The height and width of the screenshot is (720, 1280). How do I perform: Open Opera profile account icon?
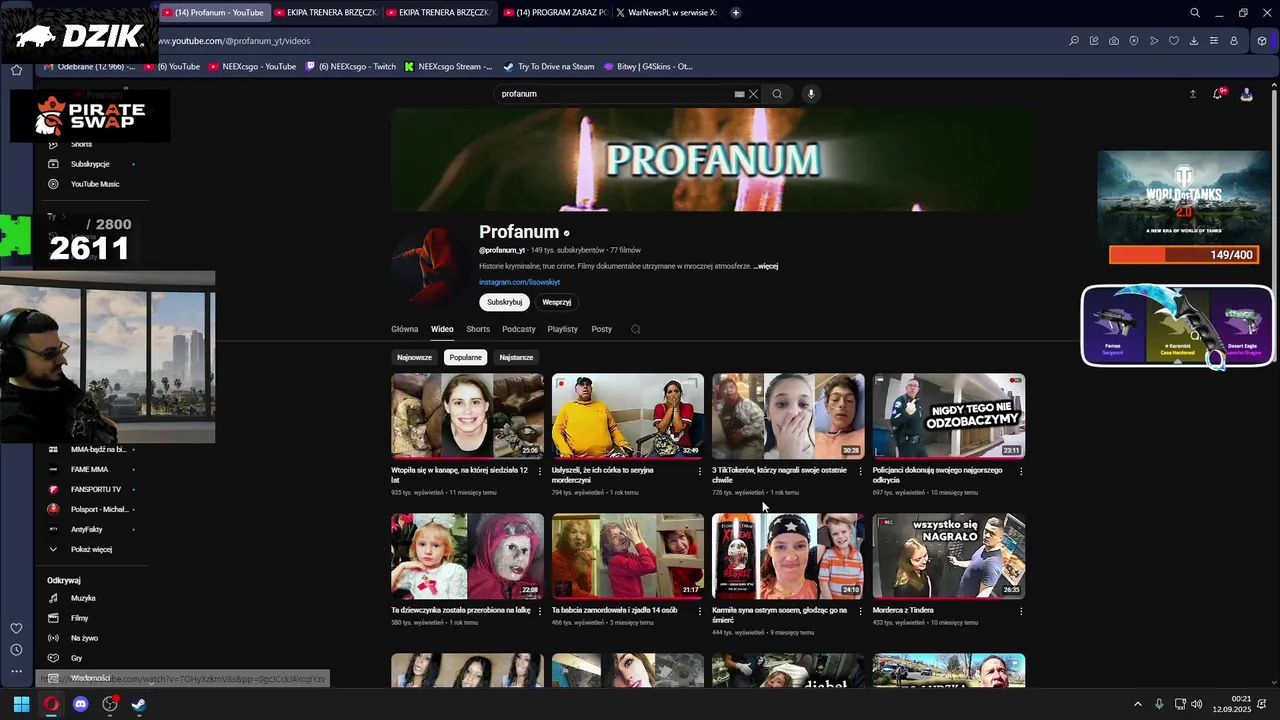coord(1234,41)
